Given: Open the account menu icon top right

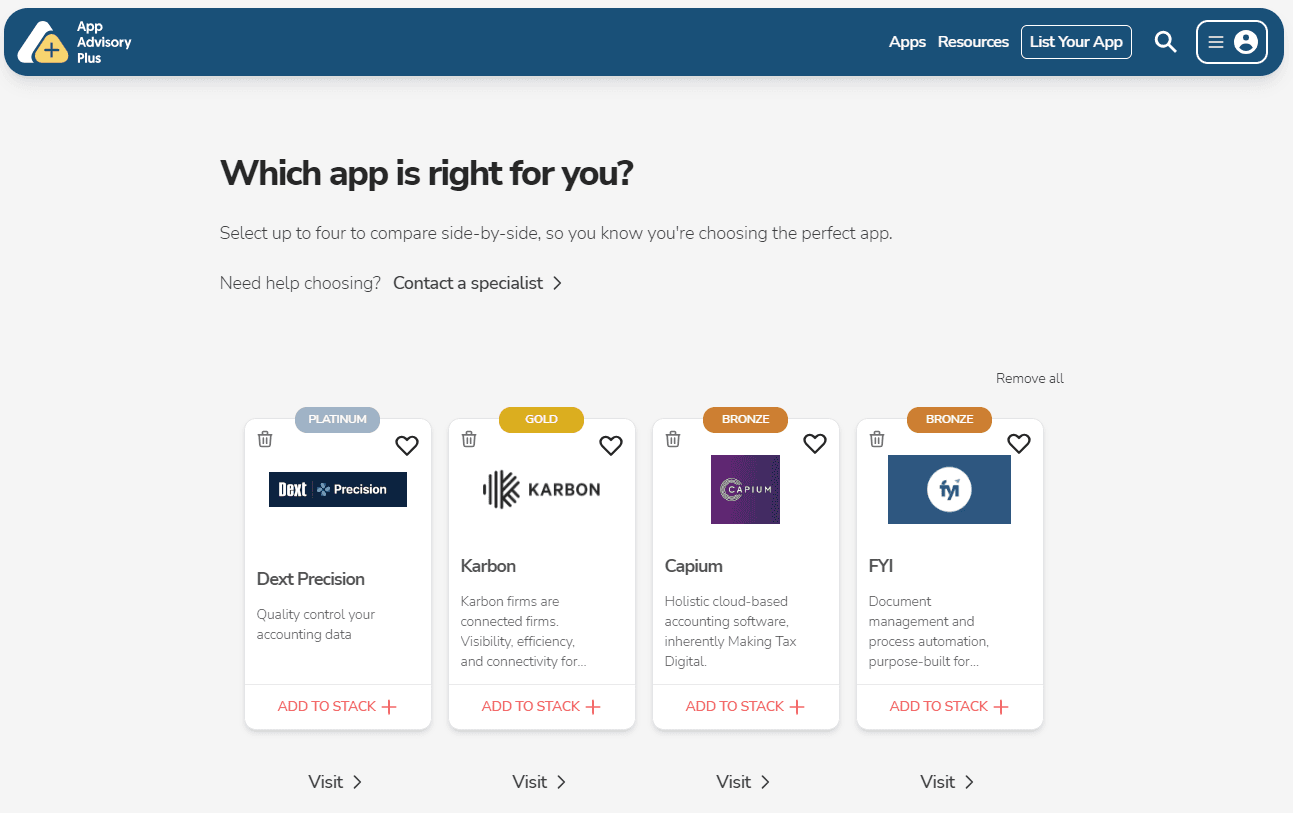Looking at the screenshot, I should [1245, 42].
